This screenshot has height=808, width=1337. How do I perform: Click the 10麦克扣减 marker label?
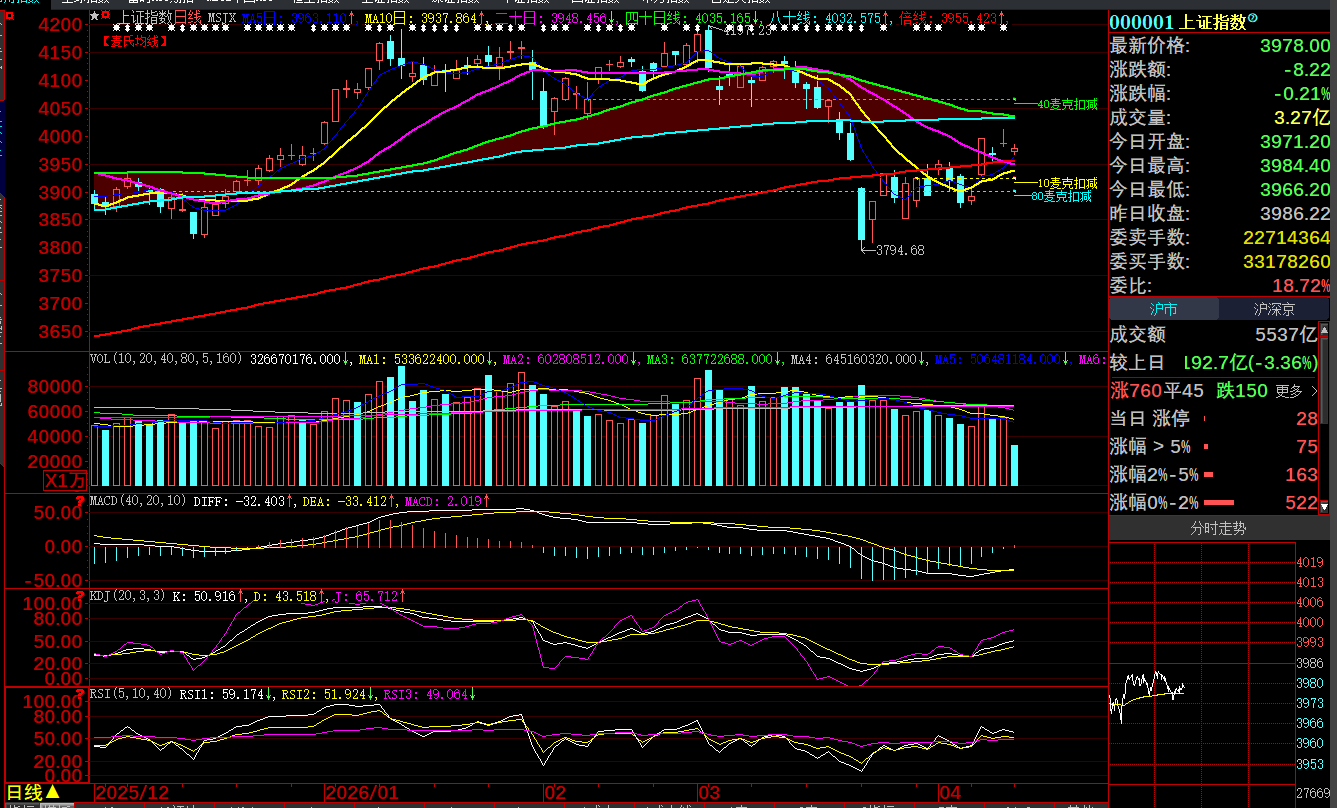pos(1067,183)
